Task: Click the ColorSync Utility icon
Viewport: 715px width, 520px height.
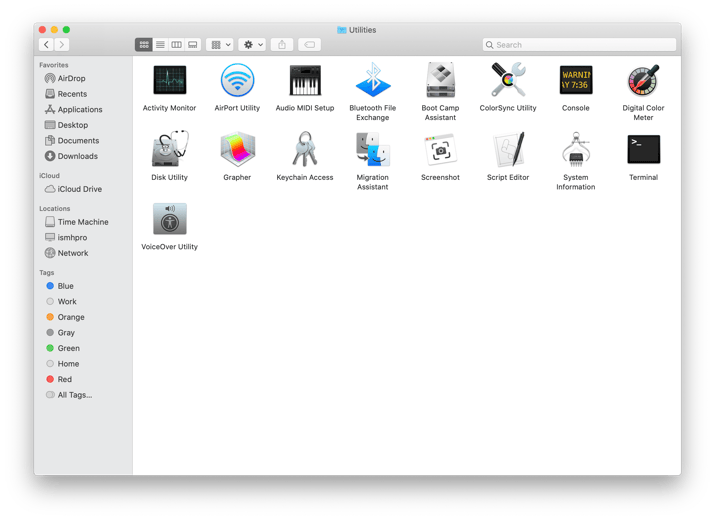Action: (x=508, y=80)
